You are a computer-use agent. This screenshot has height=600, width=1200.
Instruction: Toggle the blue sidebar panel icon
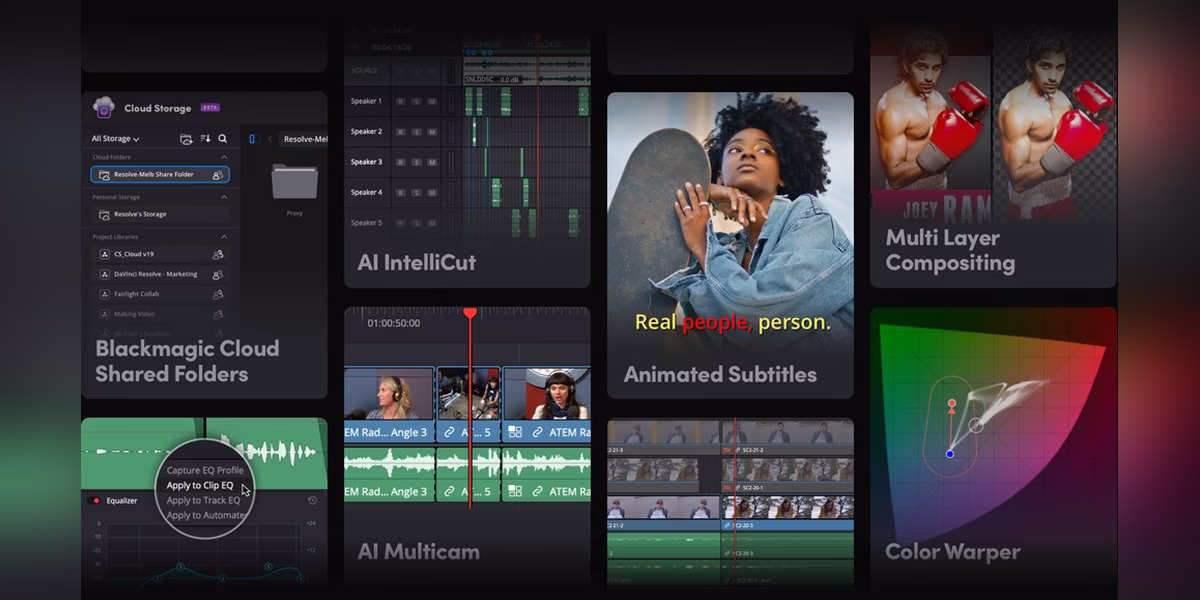[253, 139]
